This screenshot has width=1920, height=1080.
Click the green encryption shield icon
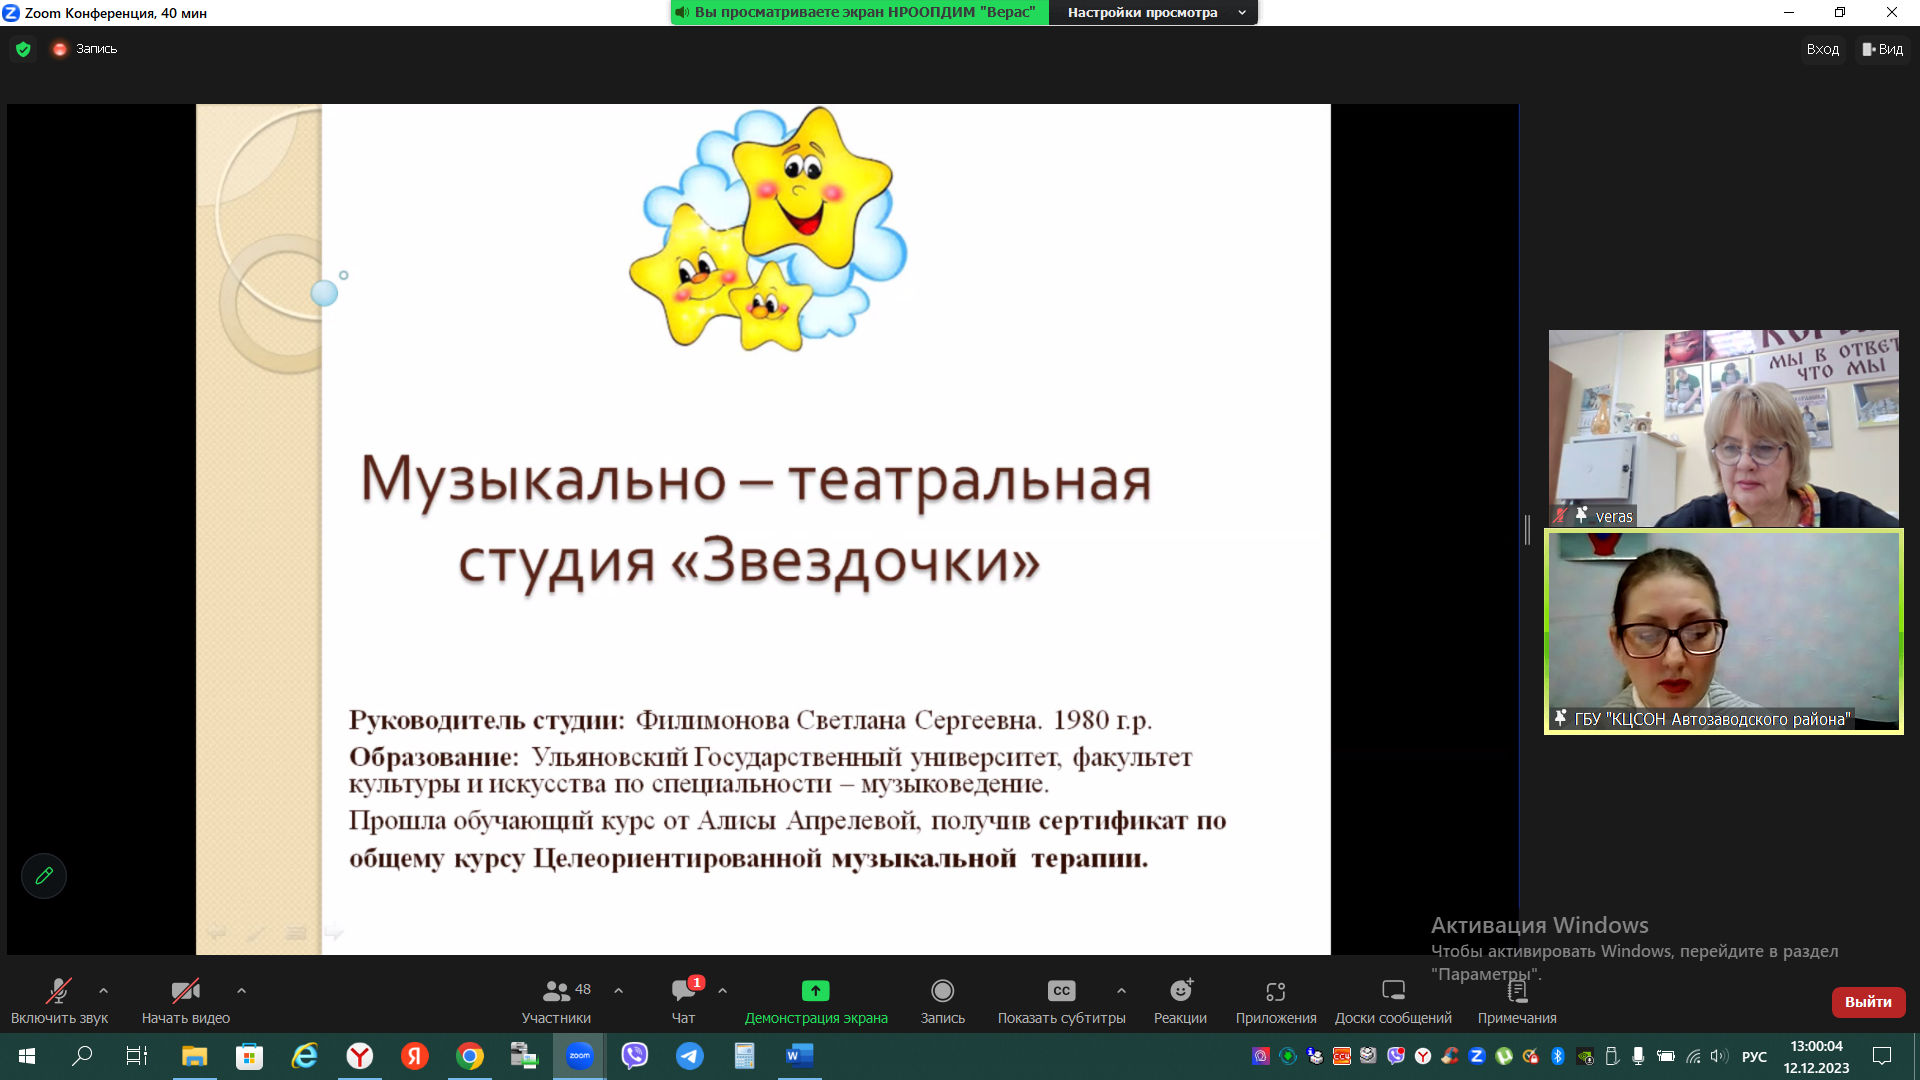[x=23, y=49]
